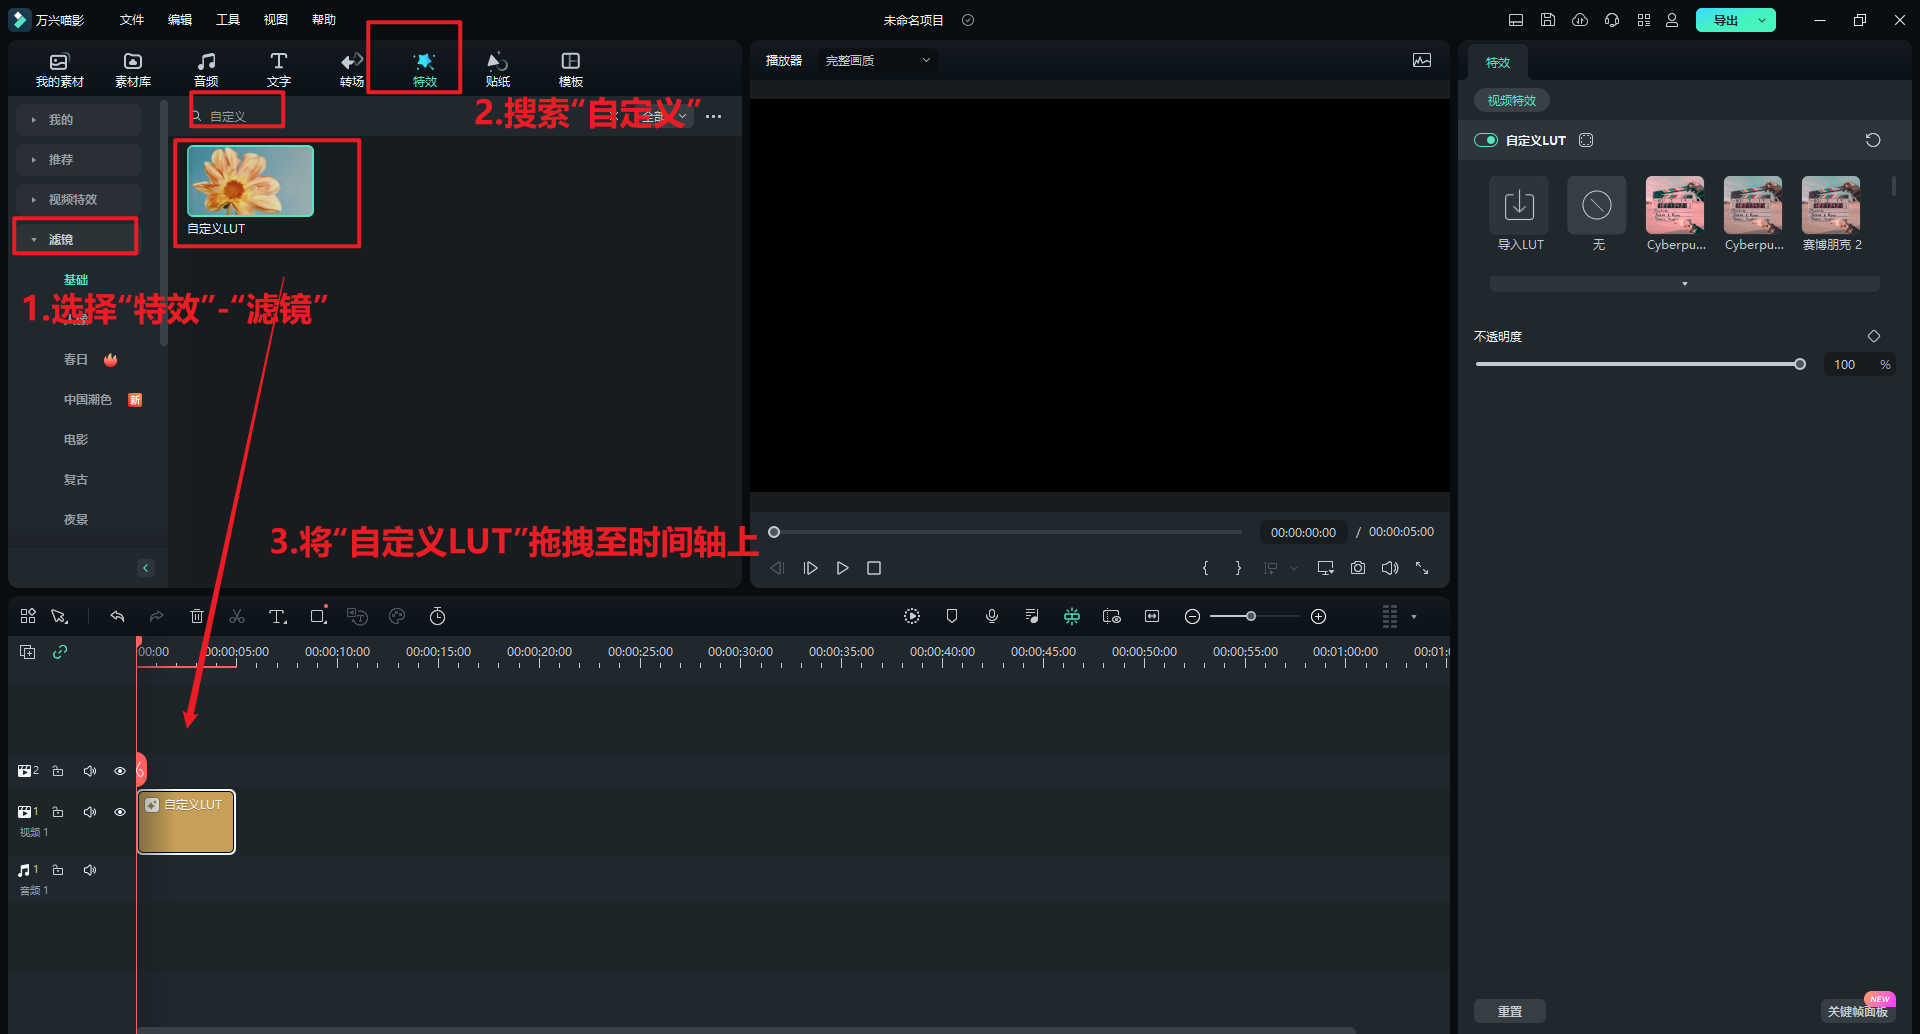This screenshot has height=1034, width=1920.
Task: Expand the 推荐 category in sidebar
Action: click(61, 160)
